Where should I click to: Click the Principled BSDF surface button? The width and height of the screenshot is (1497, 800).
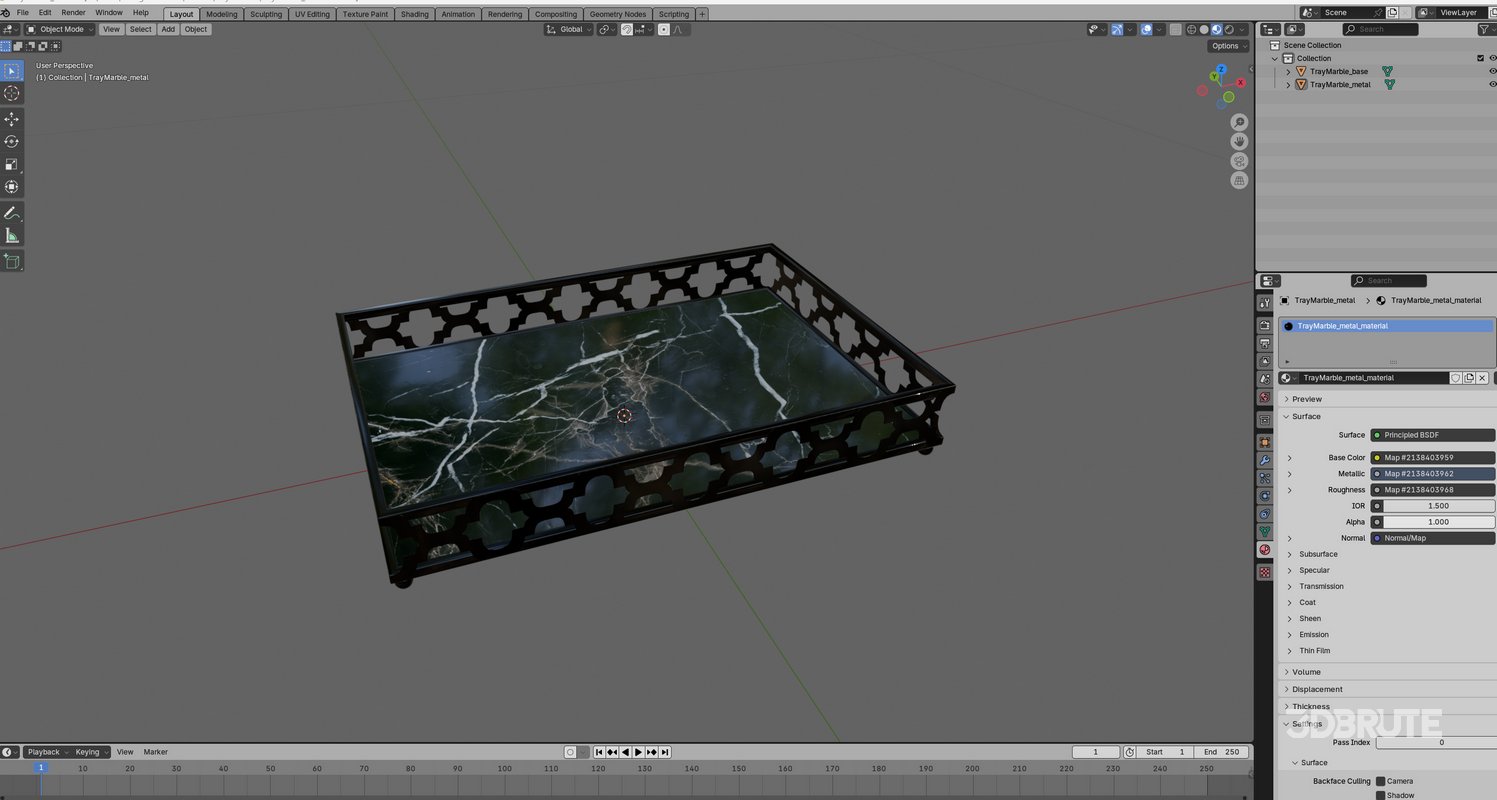tap(1432, 435)
